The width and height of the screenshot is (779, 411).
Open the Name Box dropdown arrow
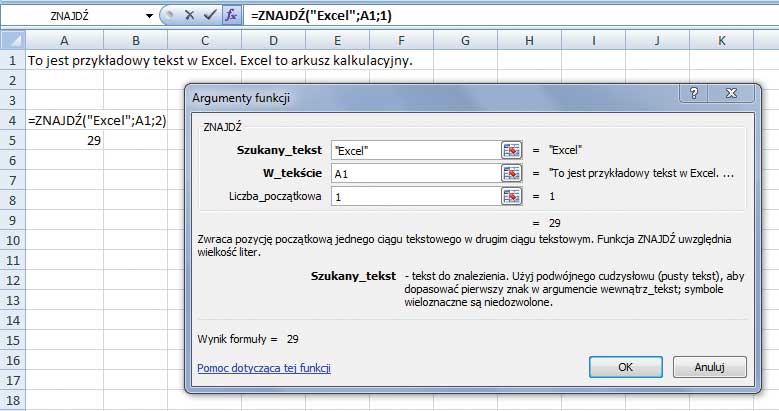point(150,16)
